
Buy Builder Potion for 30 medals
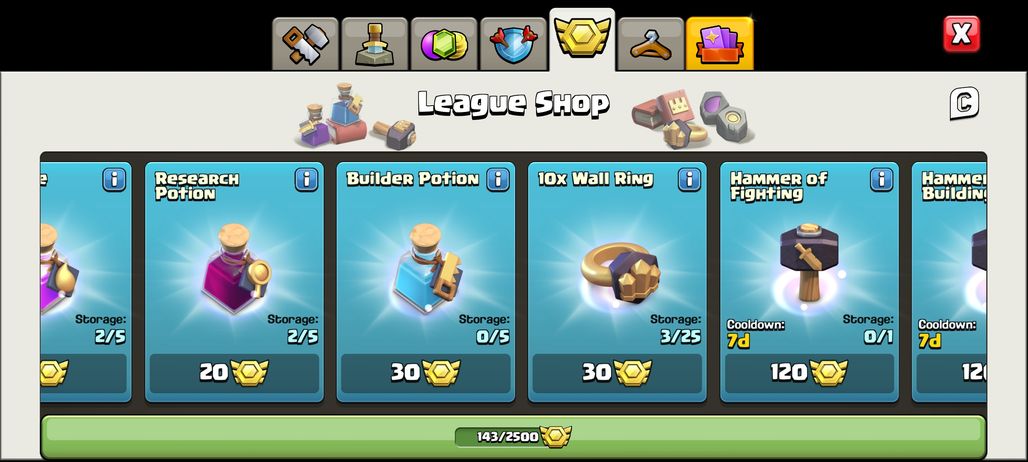425,373
